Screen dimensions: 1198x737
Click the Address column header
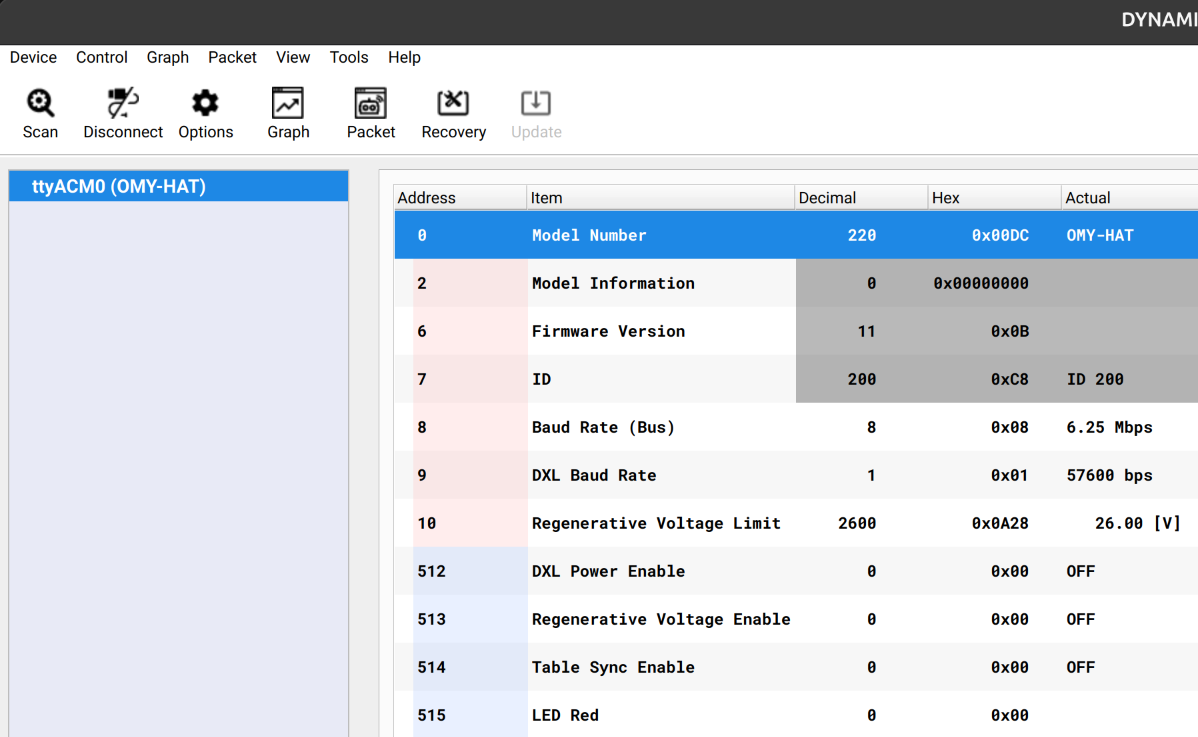point(425,197)
